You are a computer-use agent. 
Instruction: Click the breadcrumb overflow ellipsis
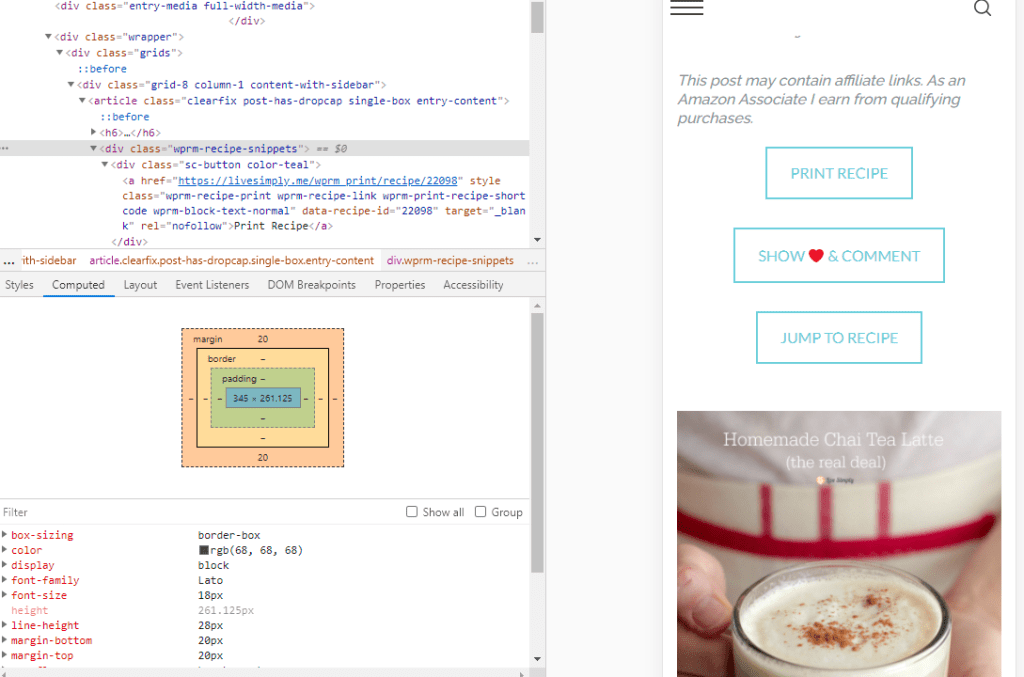click(x=9, y=260)
